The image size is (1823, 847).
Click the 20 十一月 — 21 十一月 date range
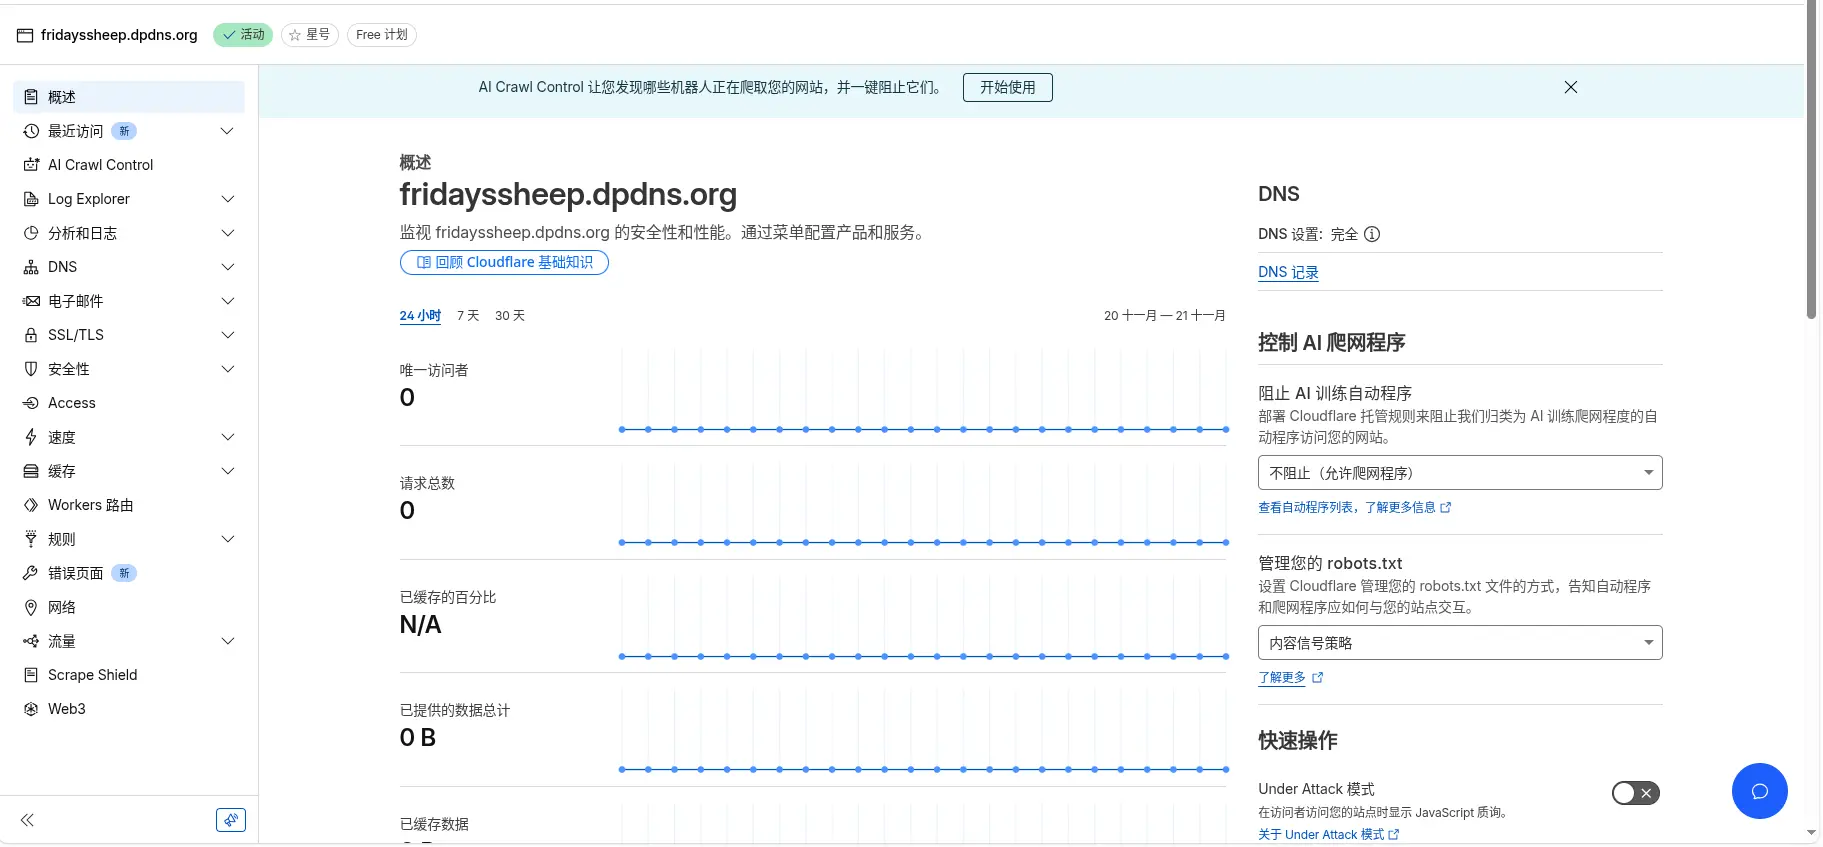tap(1165, 316)
